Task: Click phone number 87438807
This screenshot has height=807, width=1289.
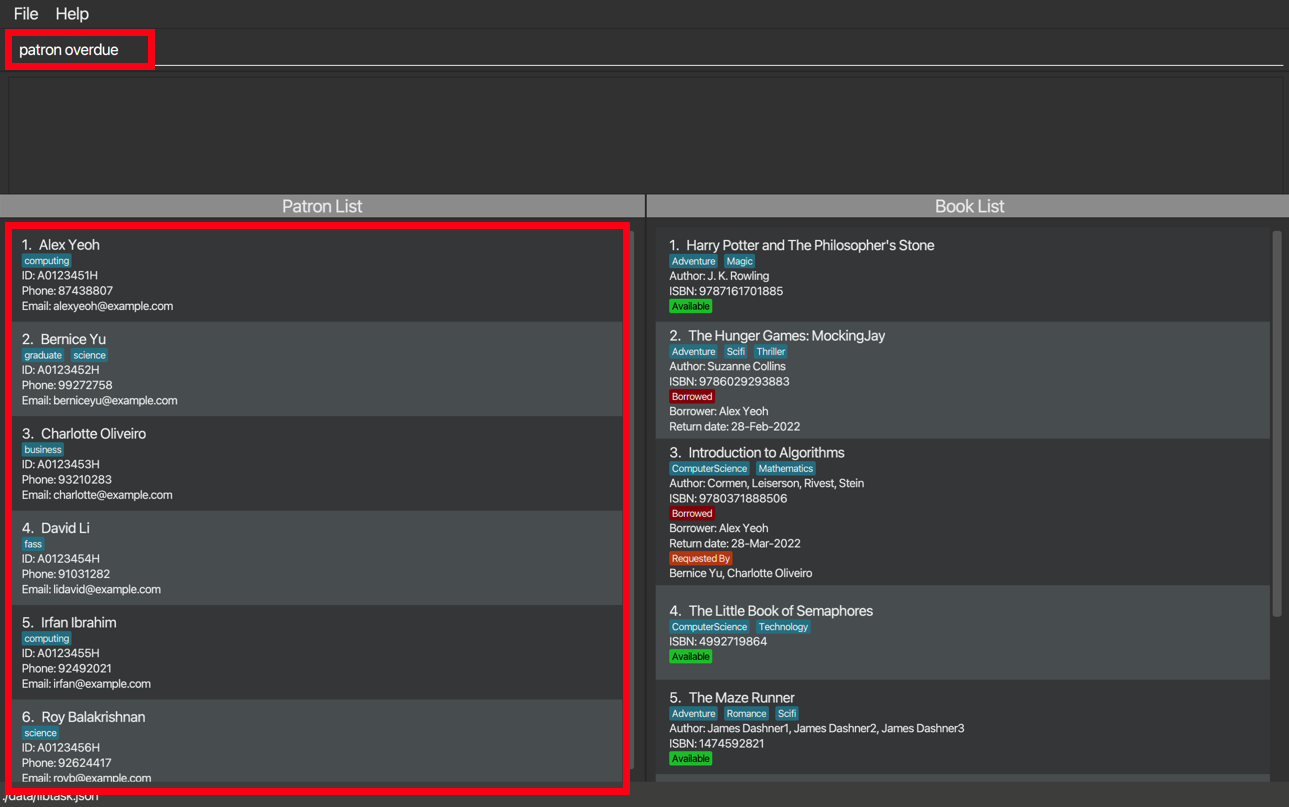Action: pyautogui.click(x=67, y=291)
